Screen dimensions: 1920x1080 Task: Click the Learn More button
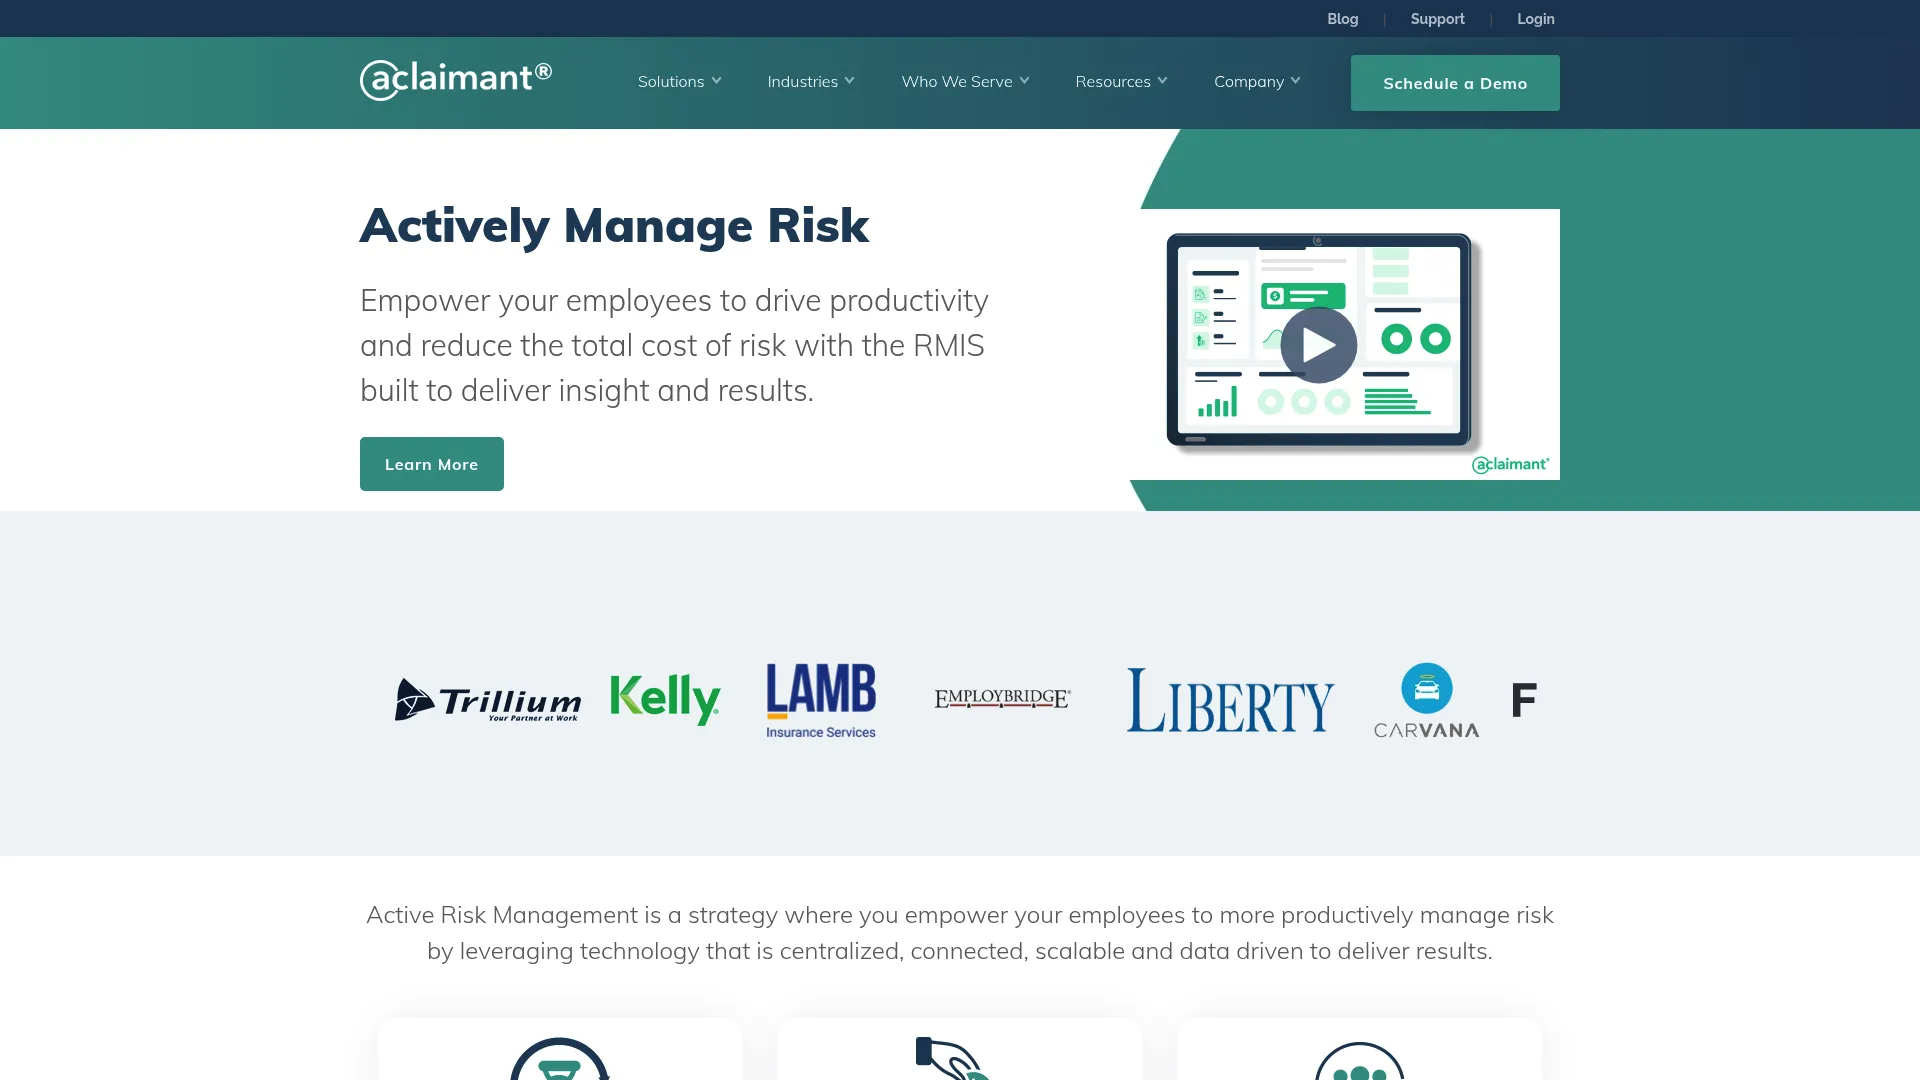(432, 464)
